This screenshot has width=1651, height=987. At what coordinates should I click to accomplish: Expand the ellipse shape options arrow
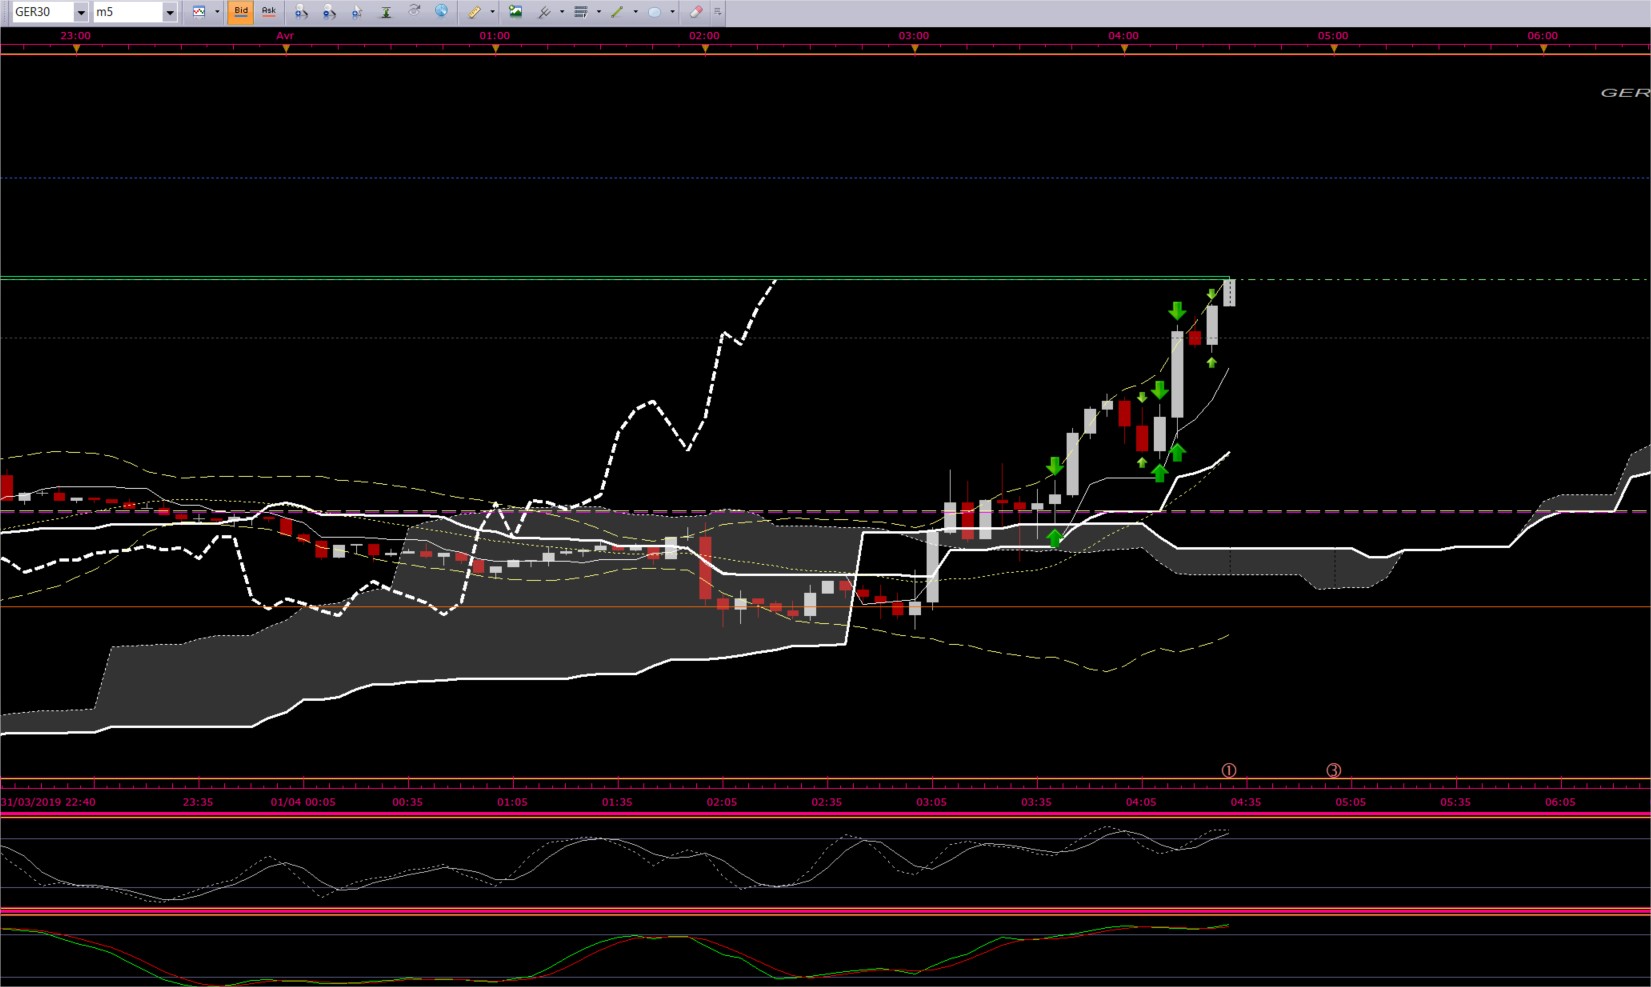pyautogui.click(x=672, y=12)
